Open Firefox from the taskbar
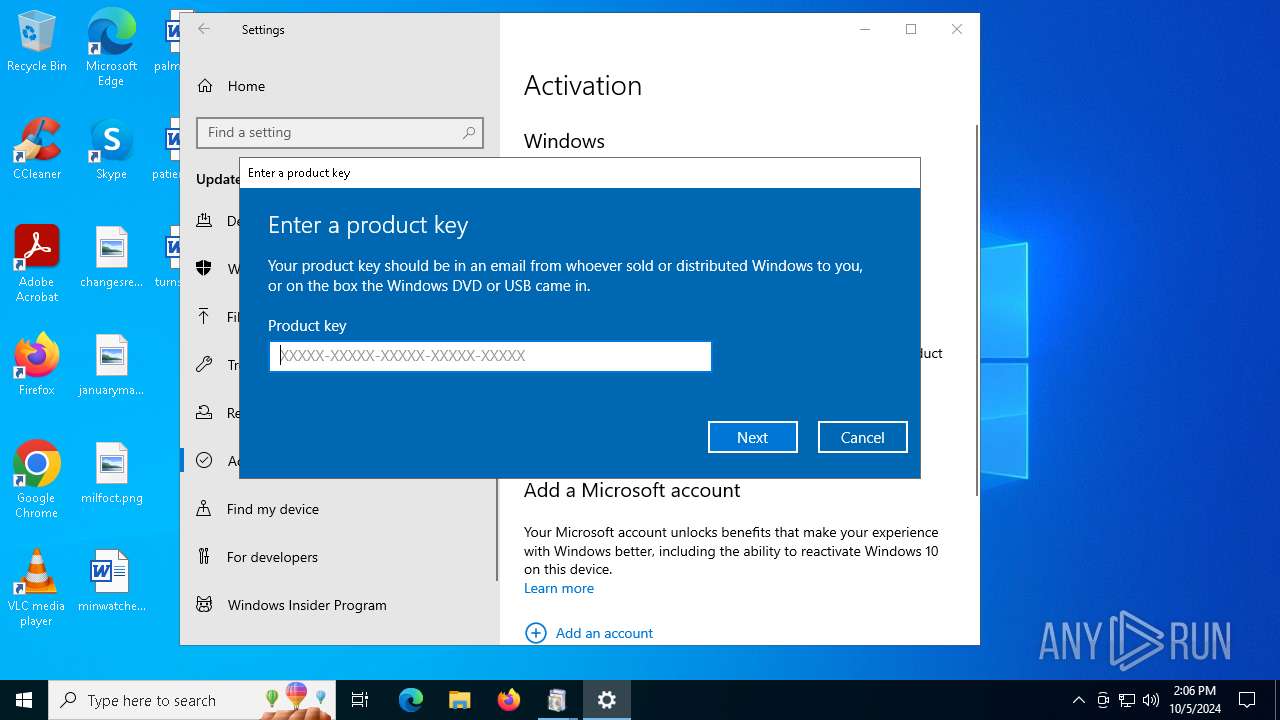This screenshot has width=1280, height=720. (x=509, y=700)
